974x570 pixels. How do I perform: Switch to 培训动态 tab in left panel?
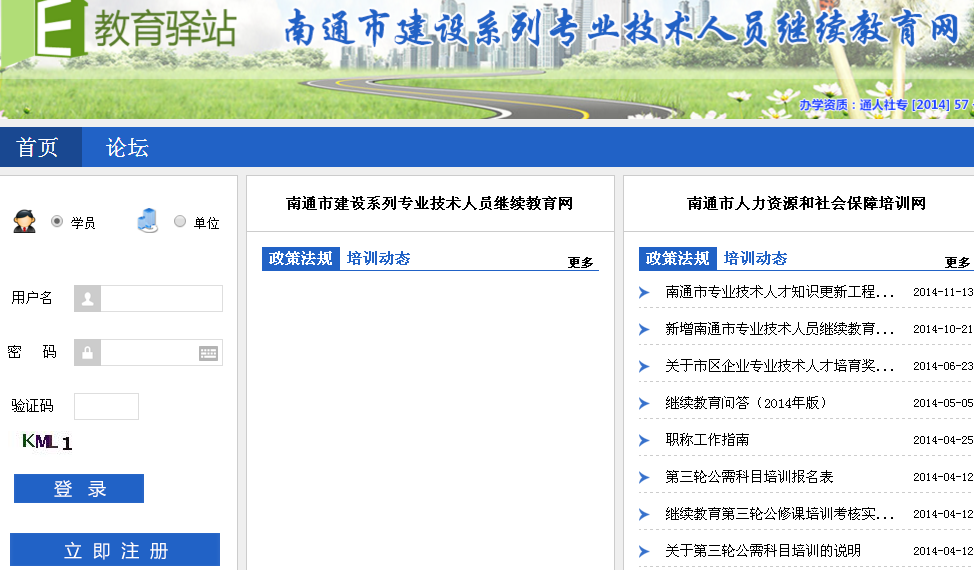(x=378, y=258)
